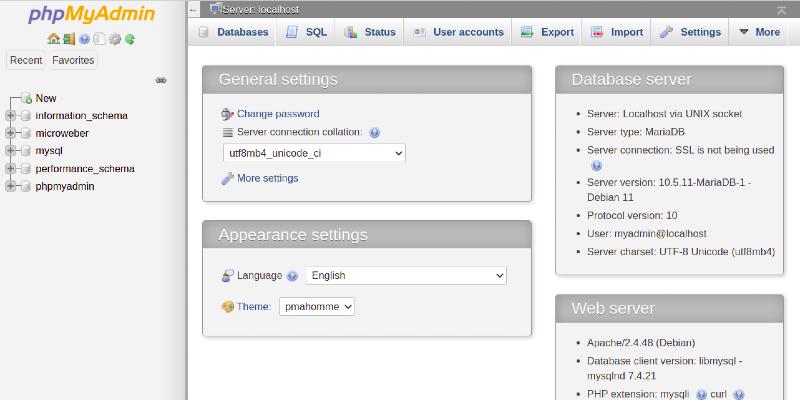Expand the performance_schema tree node
Image resolution: width=800 pixels, height=400 pixels.
click(11, 168)
